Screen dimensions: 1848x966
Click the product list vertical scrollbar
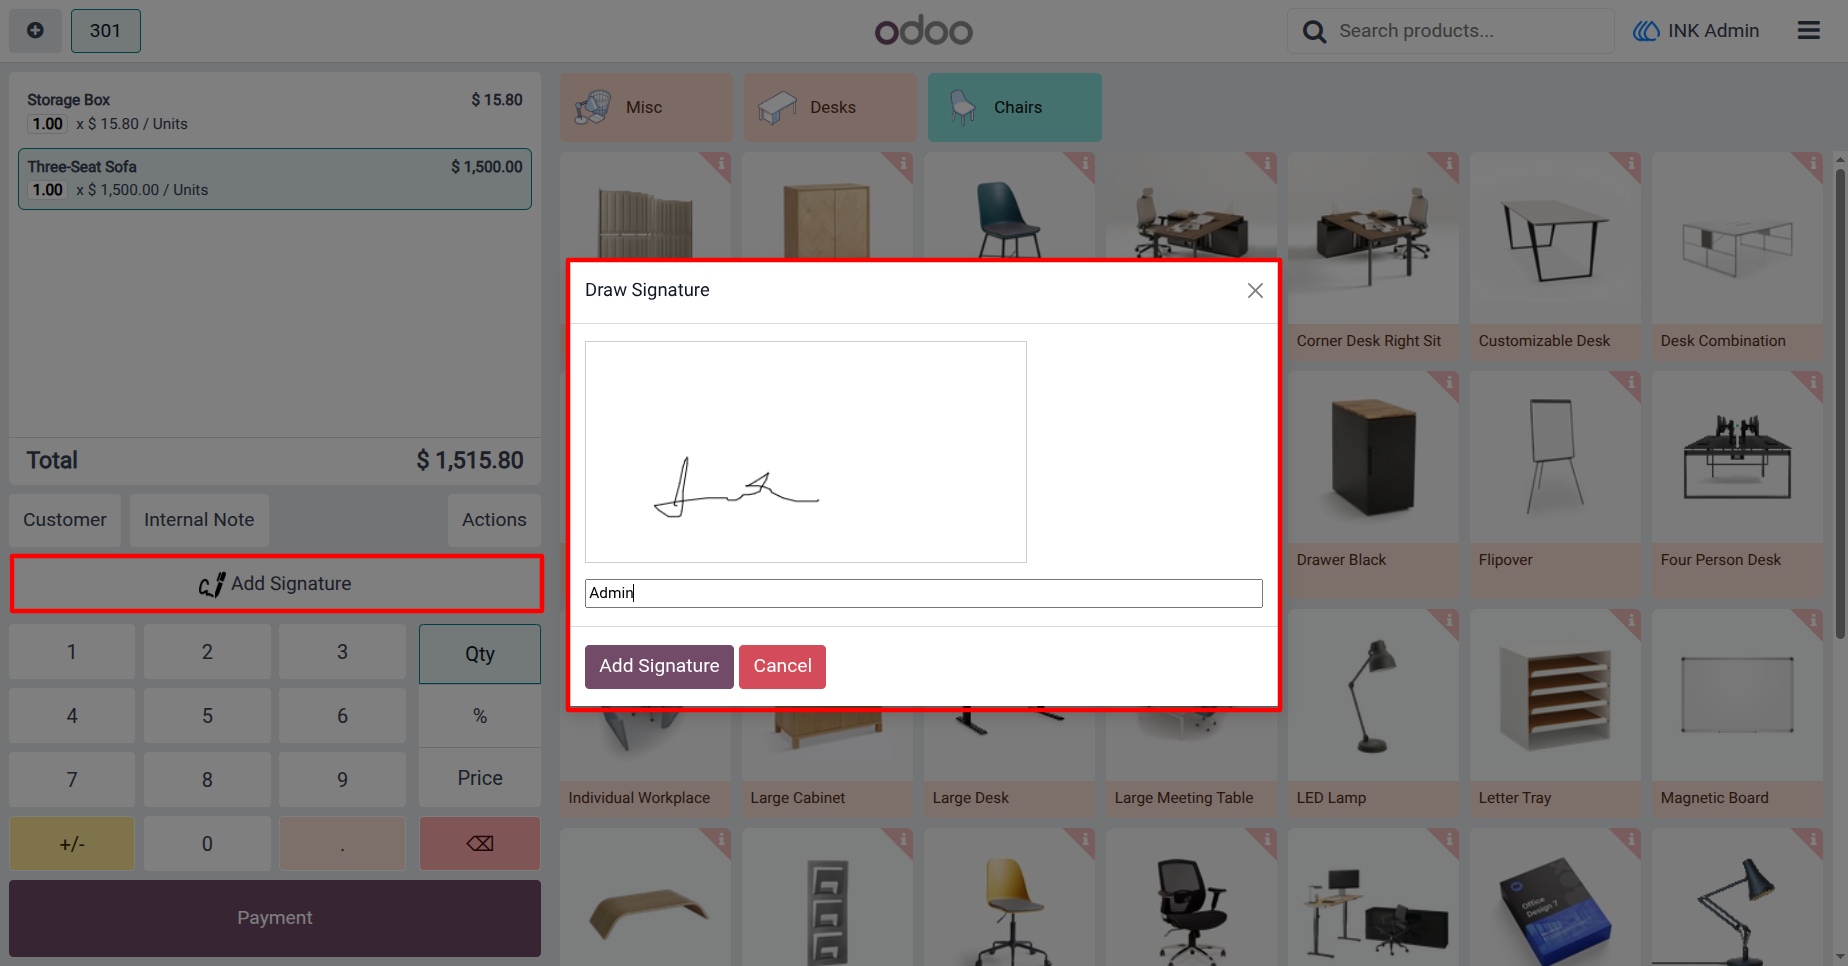(1840, 403)
